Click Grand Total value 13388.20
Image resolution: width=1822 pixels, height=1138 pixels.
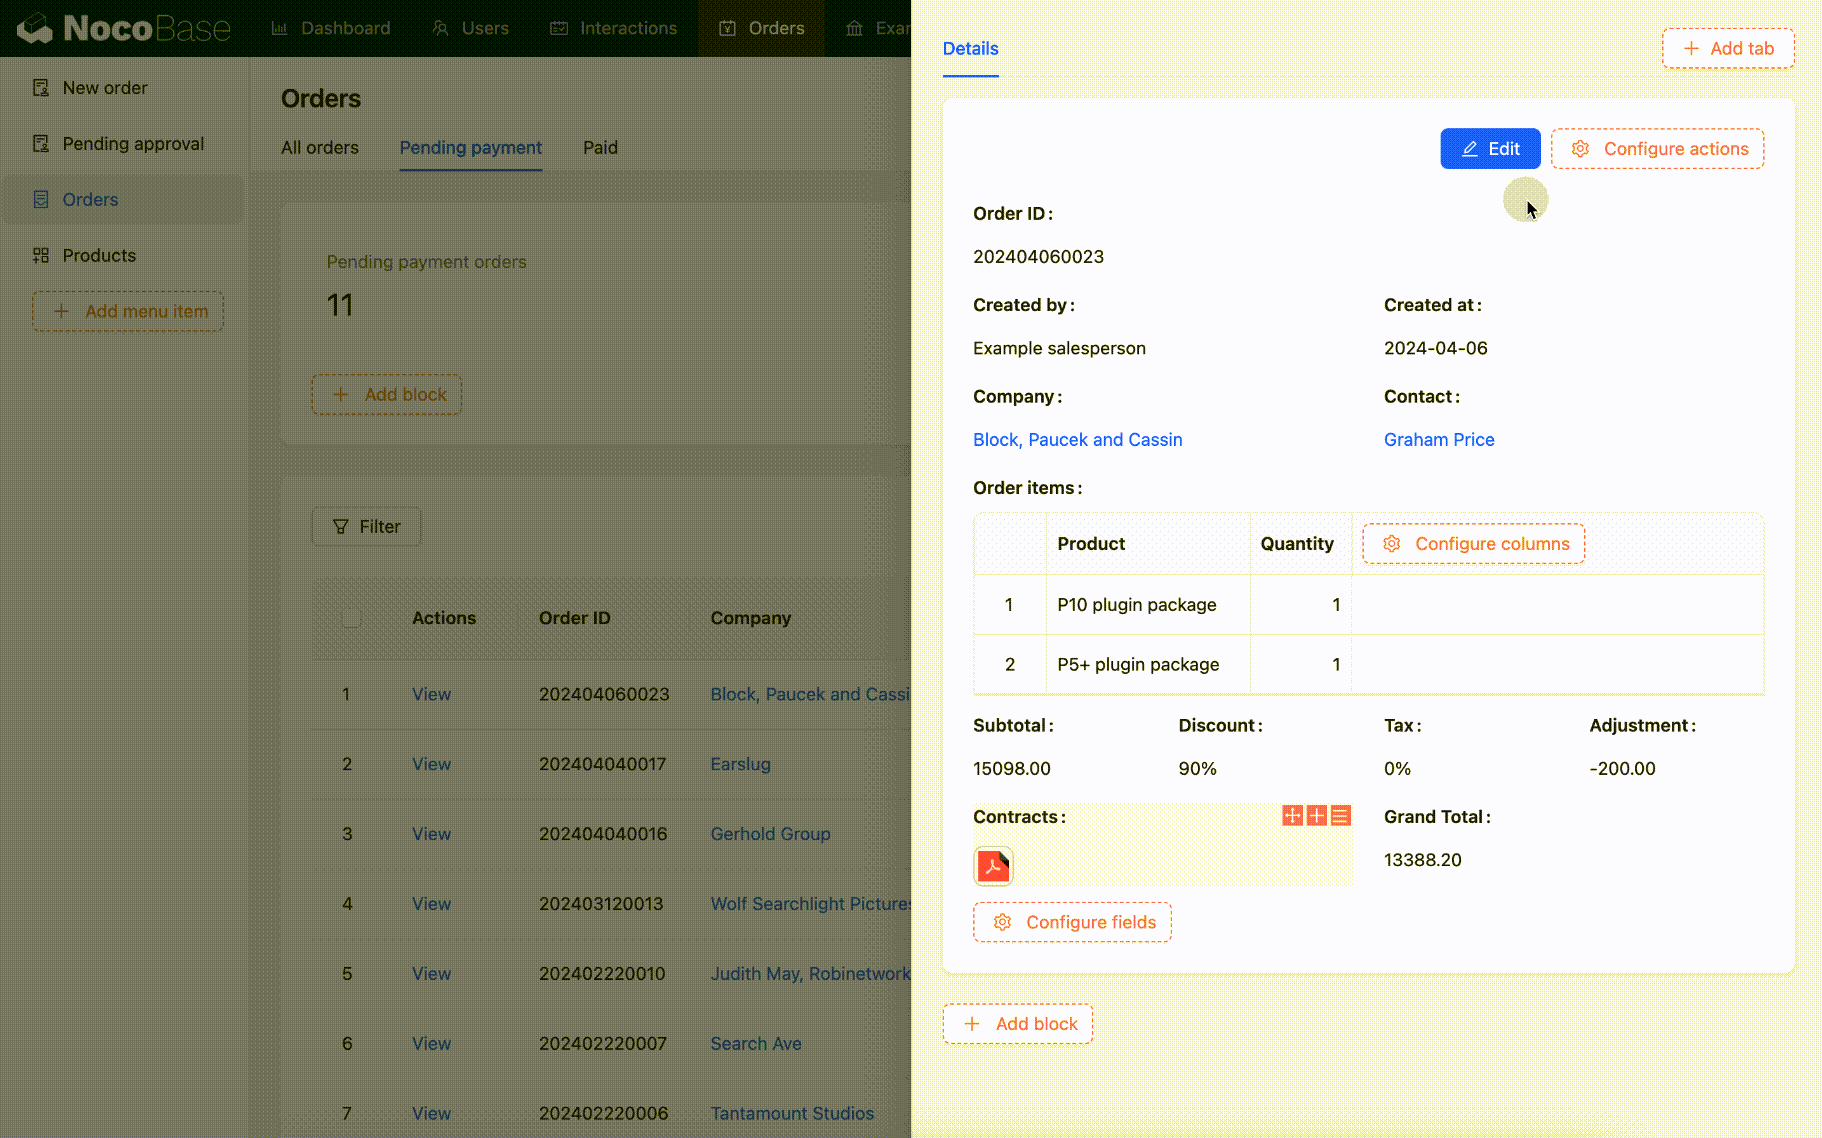pyautogui.click(x=1423, y=860)
